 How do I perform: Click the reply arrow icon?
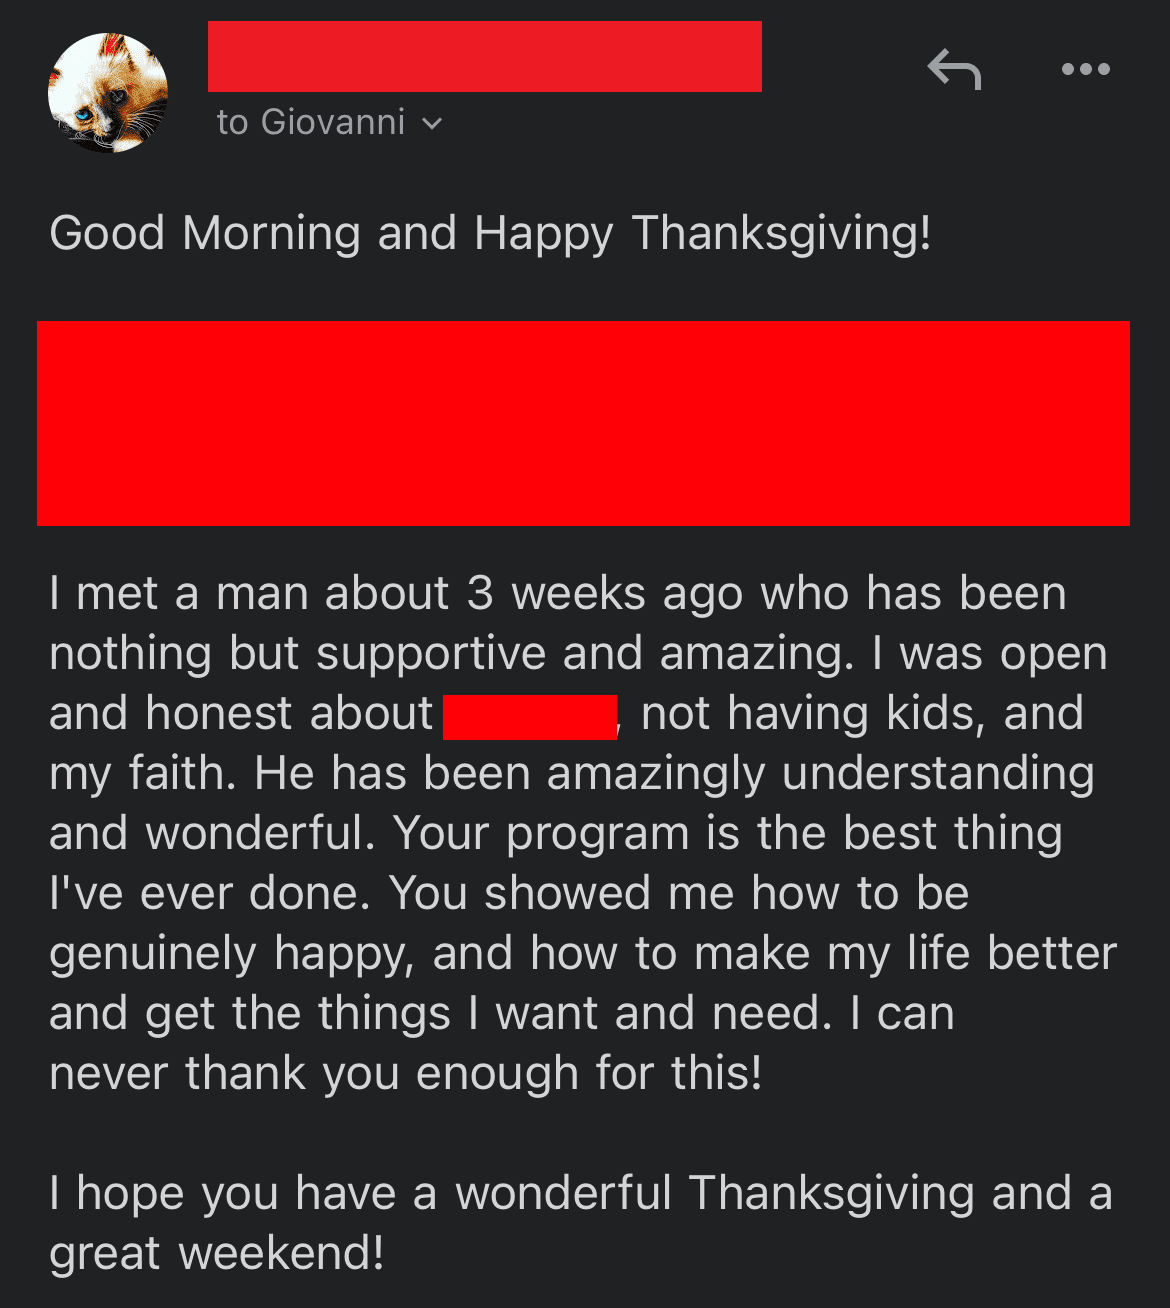[x=954, y=70]
